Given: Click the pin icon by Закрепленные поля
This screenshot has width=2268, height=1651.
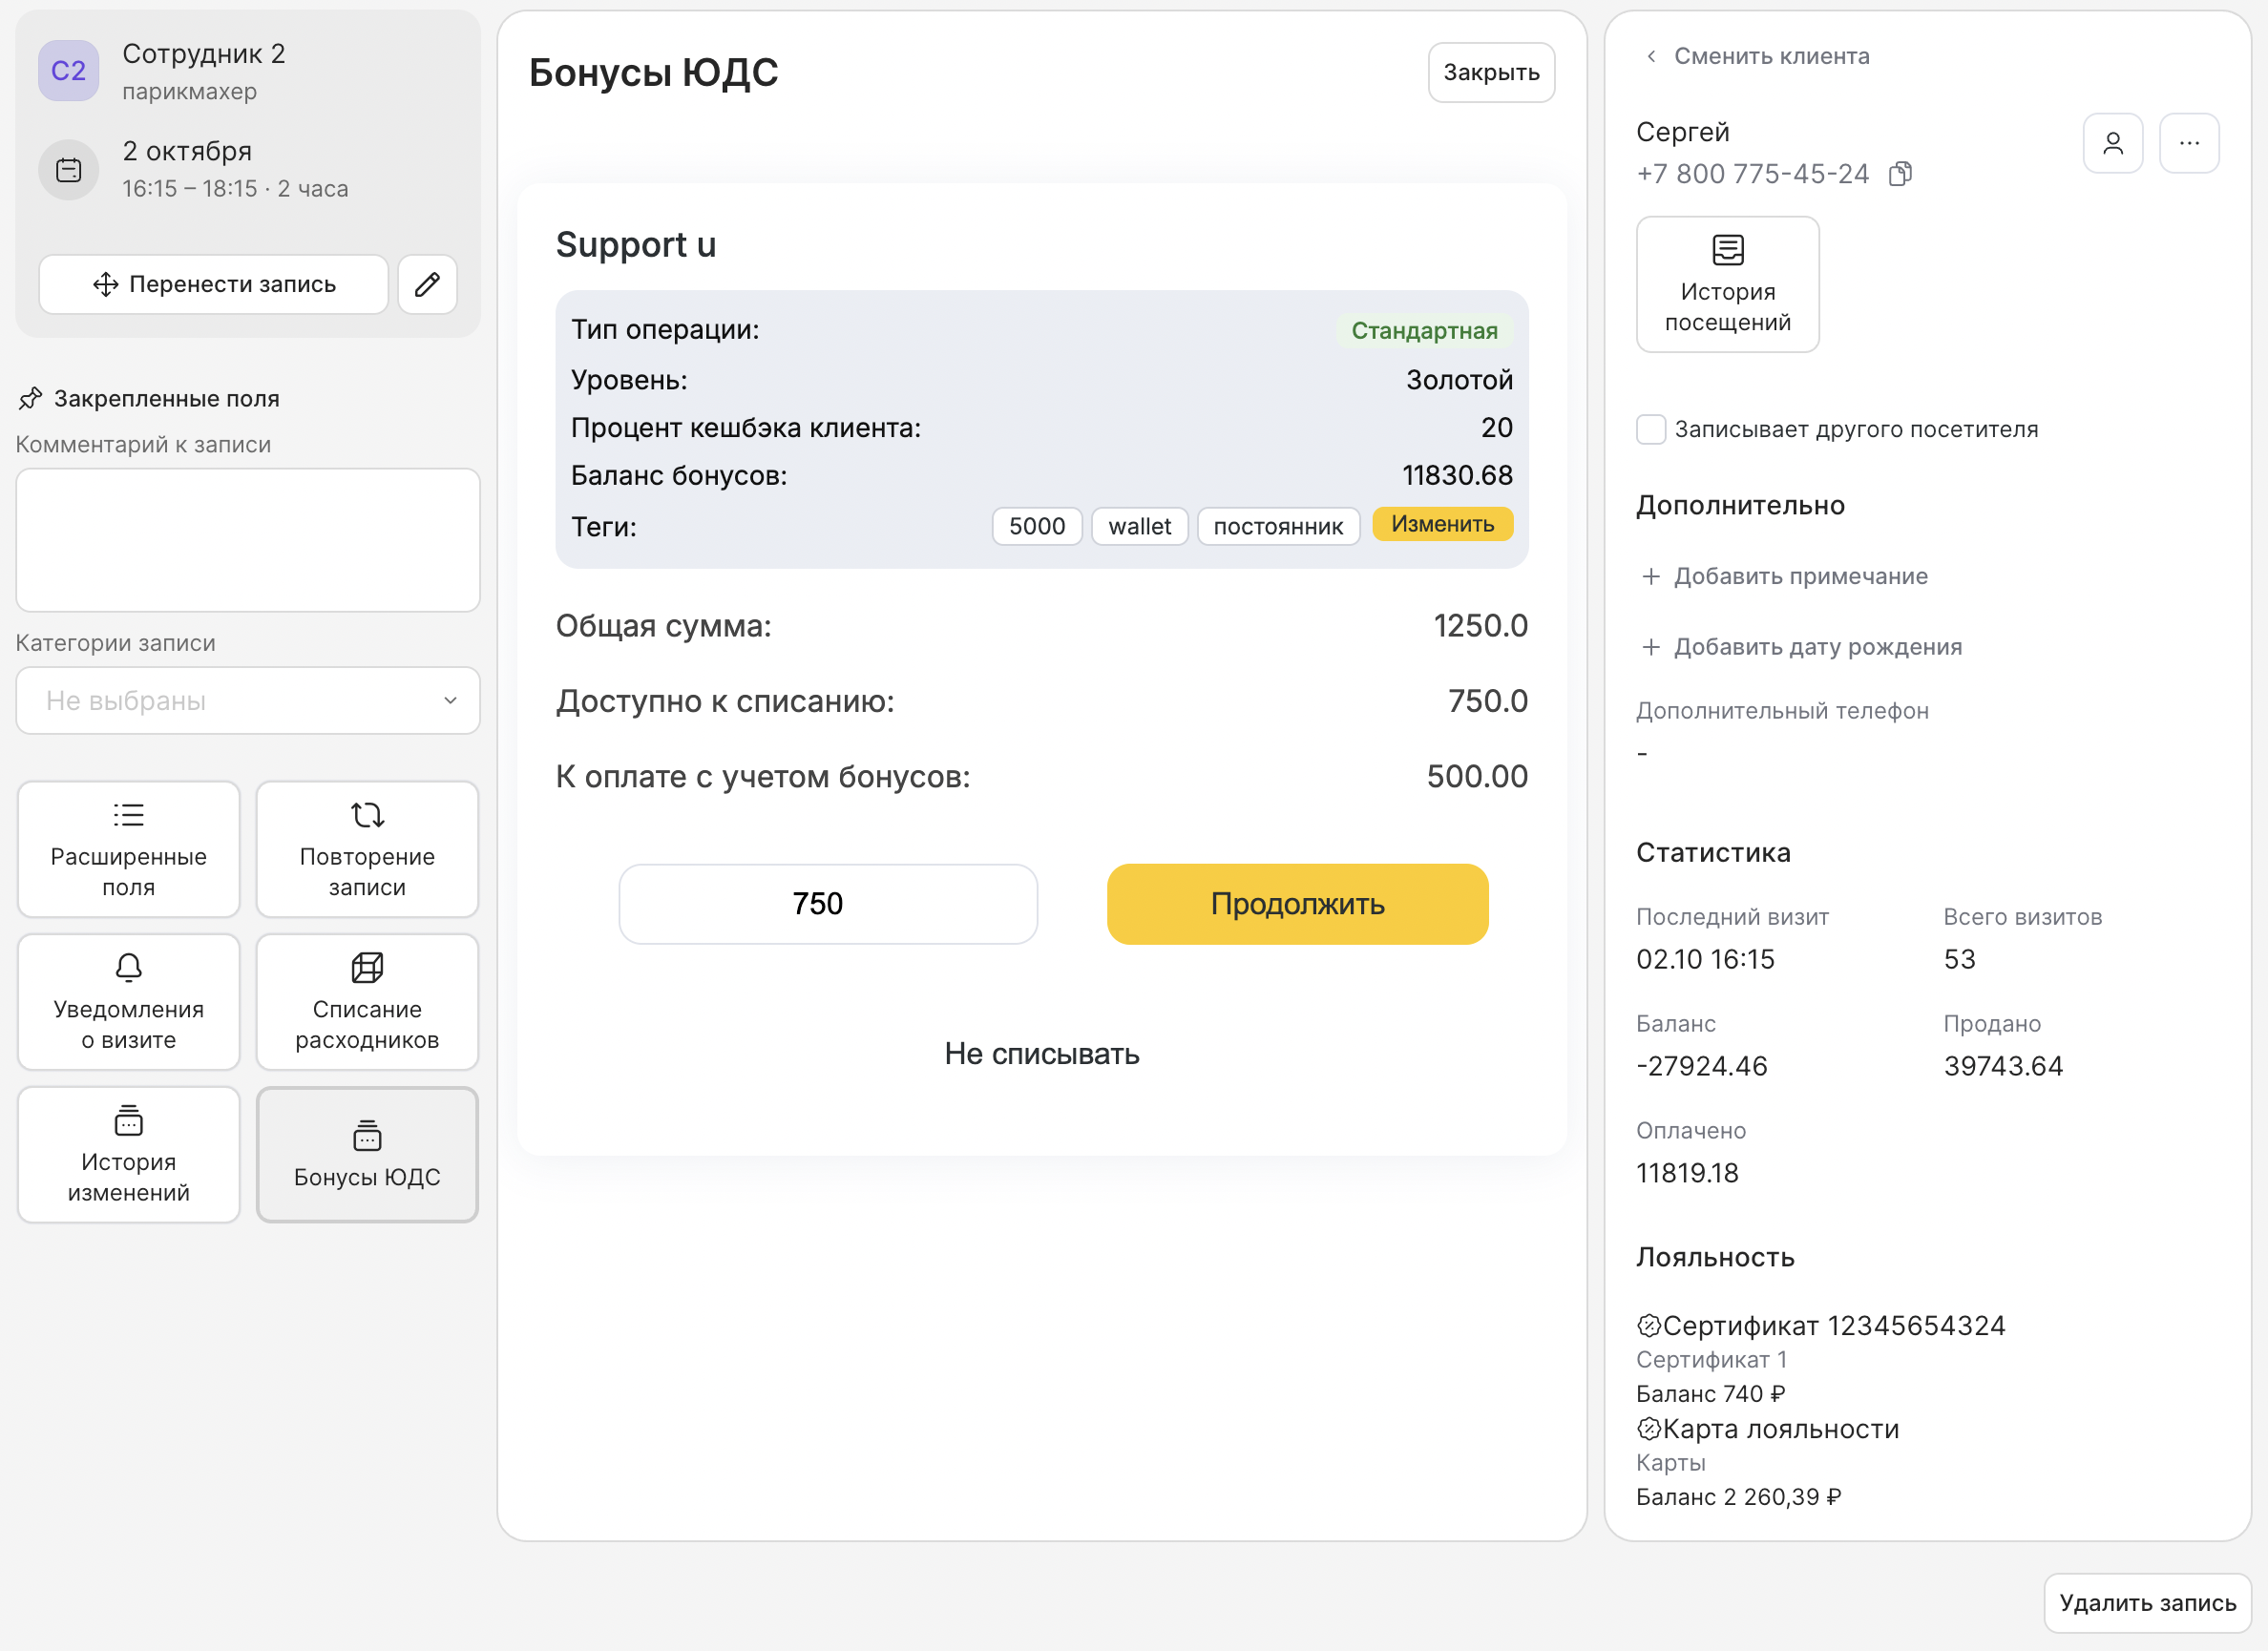Looking at the screenshot, I should [31, 398].
